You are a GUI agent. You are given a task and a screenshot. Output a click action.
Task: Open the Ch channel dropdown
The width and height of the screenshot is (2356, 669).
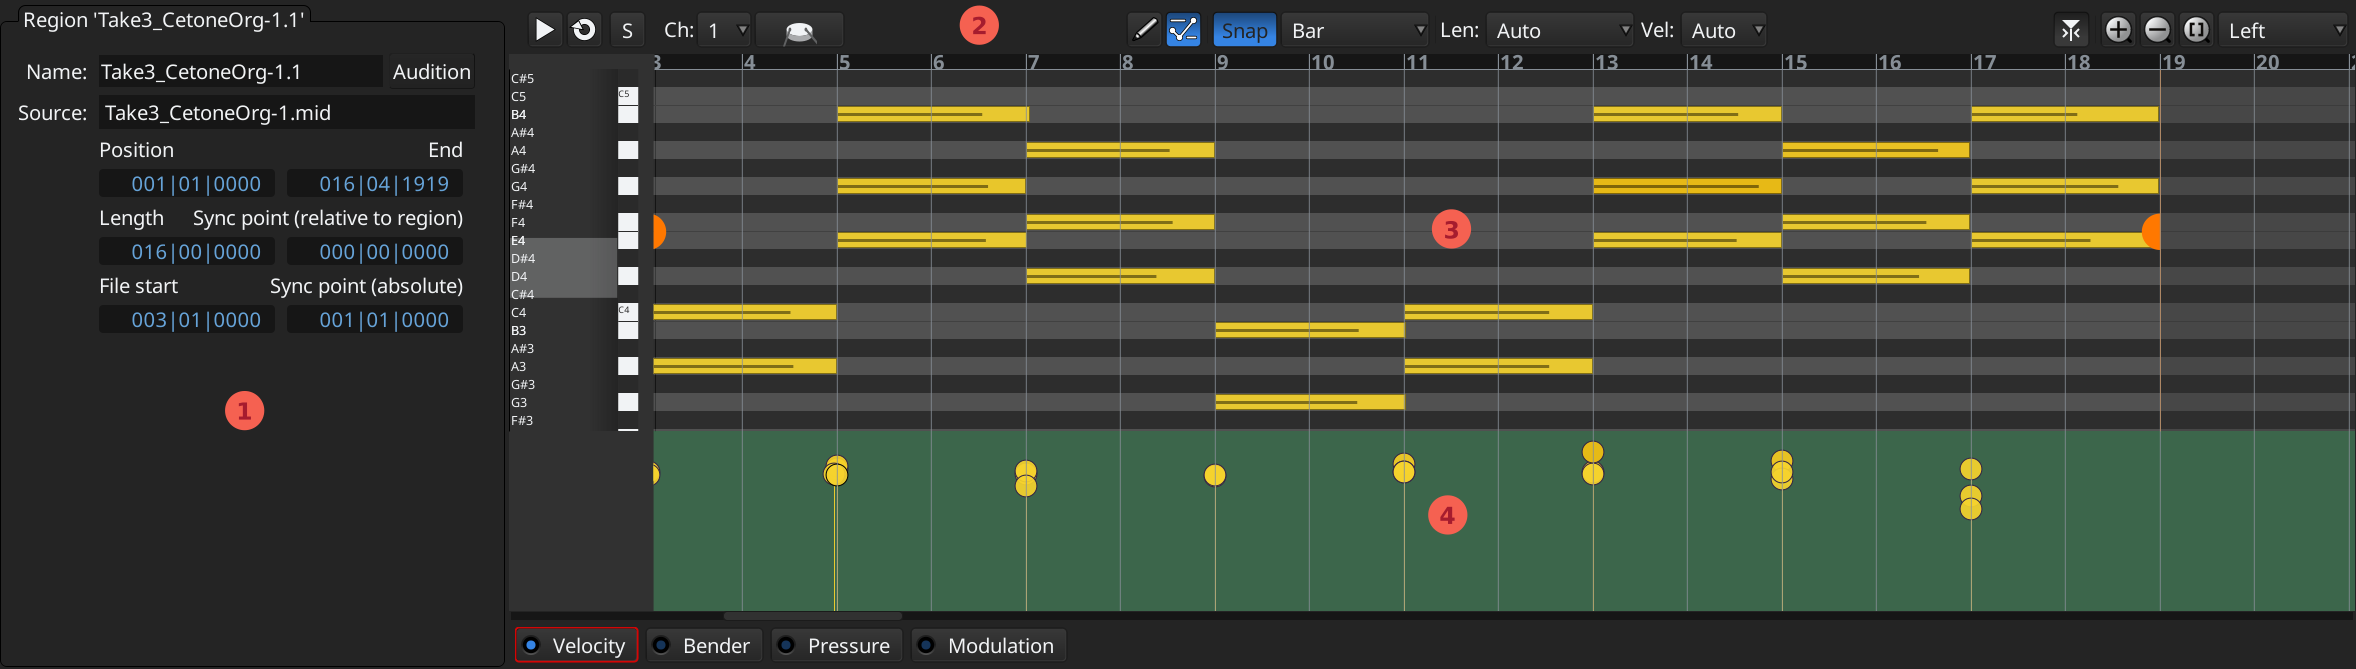point(725,30)
